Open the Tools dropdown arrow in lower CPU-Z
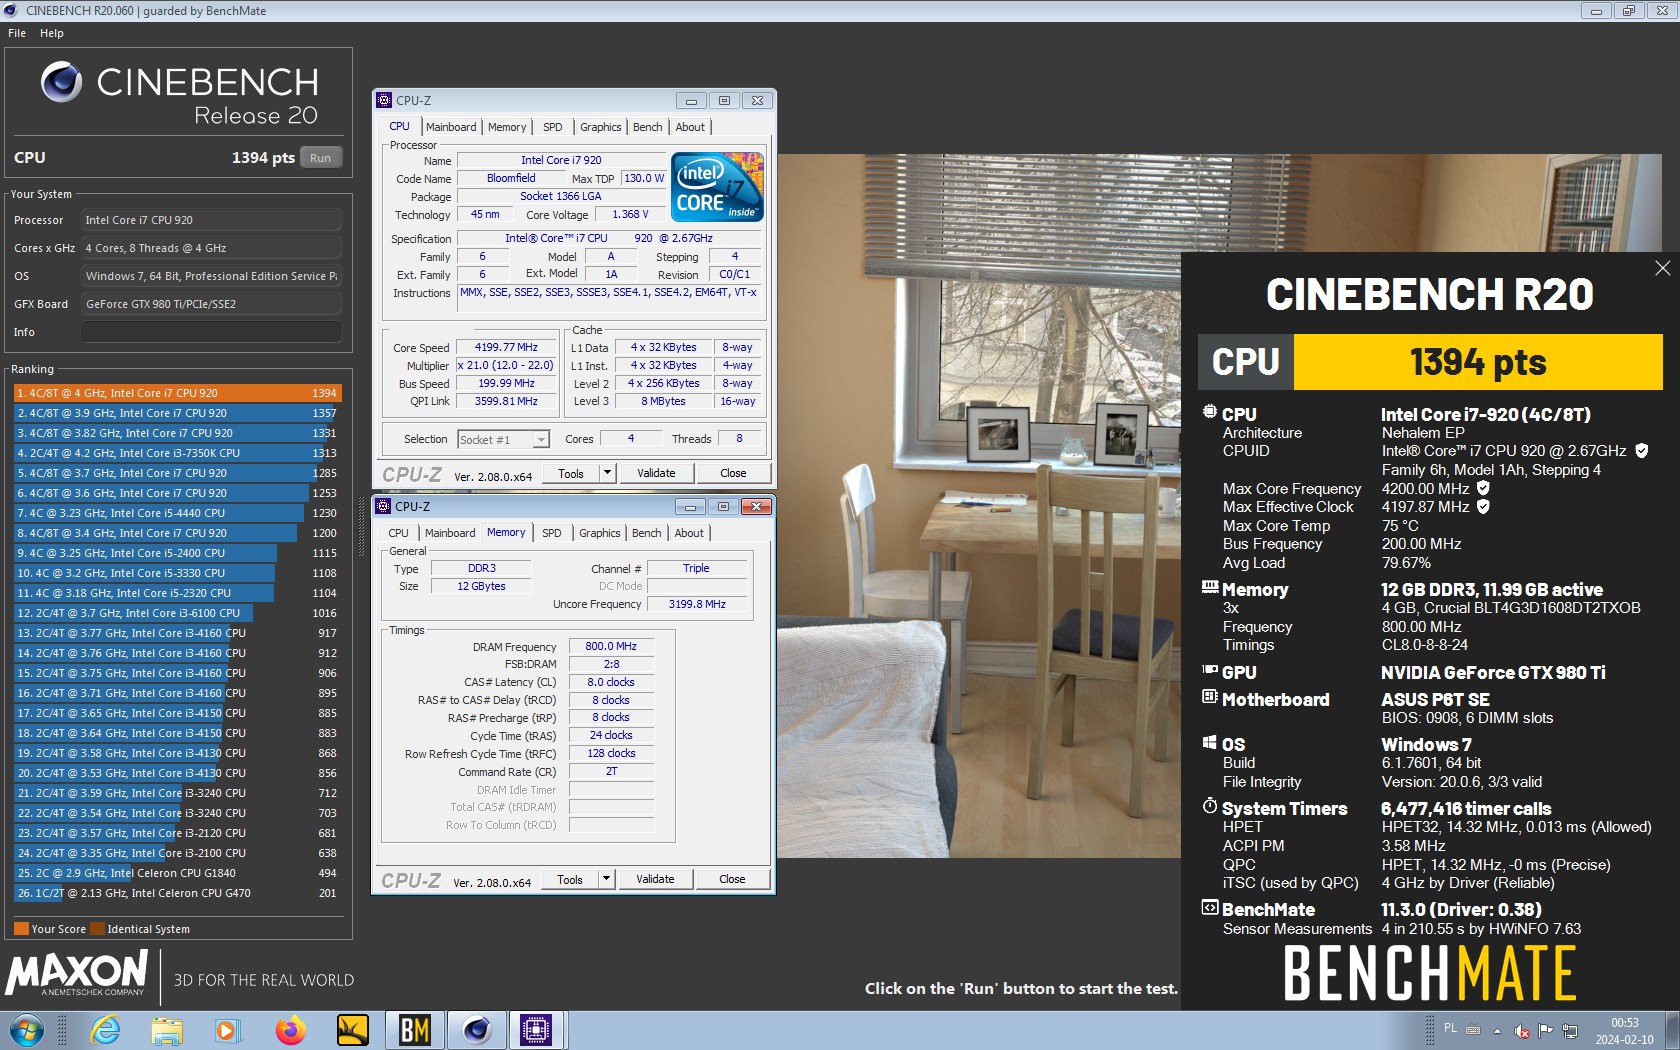 pyautogui.click(x=606, y=879)
